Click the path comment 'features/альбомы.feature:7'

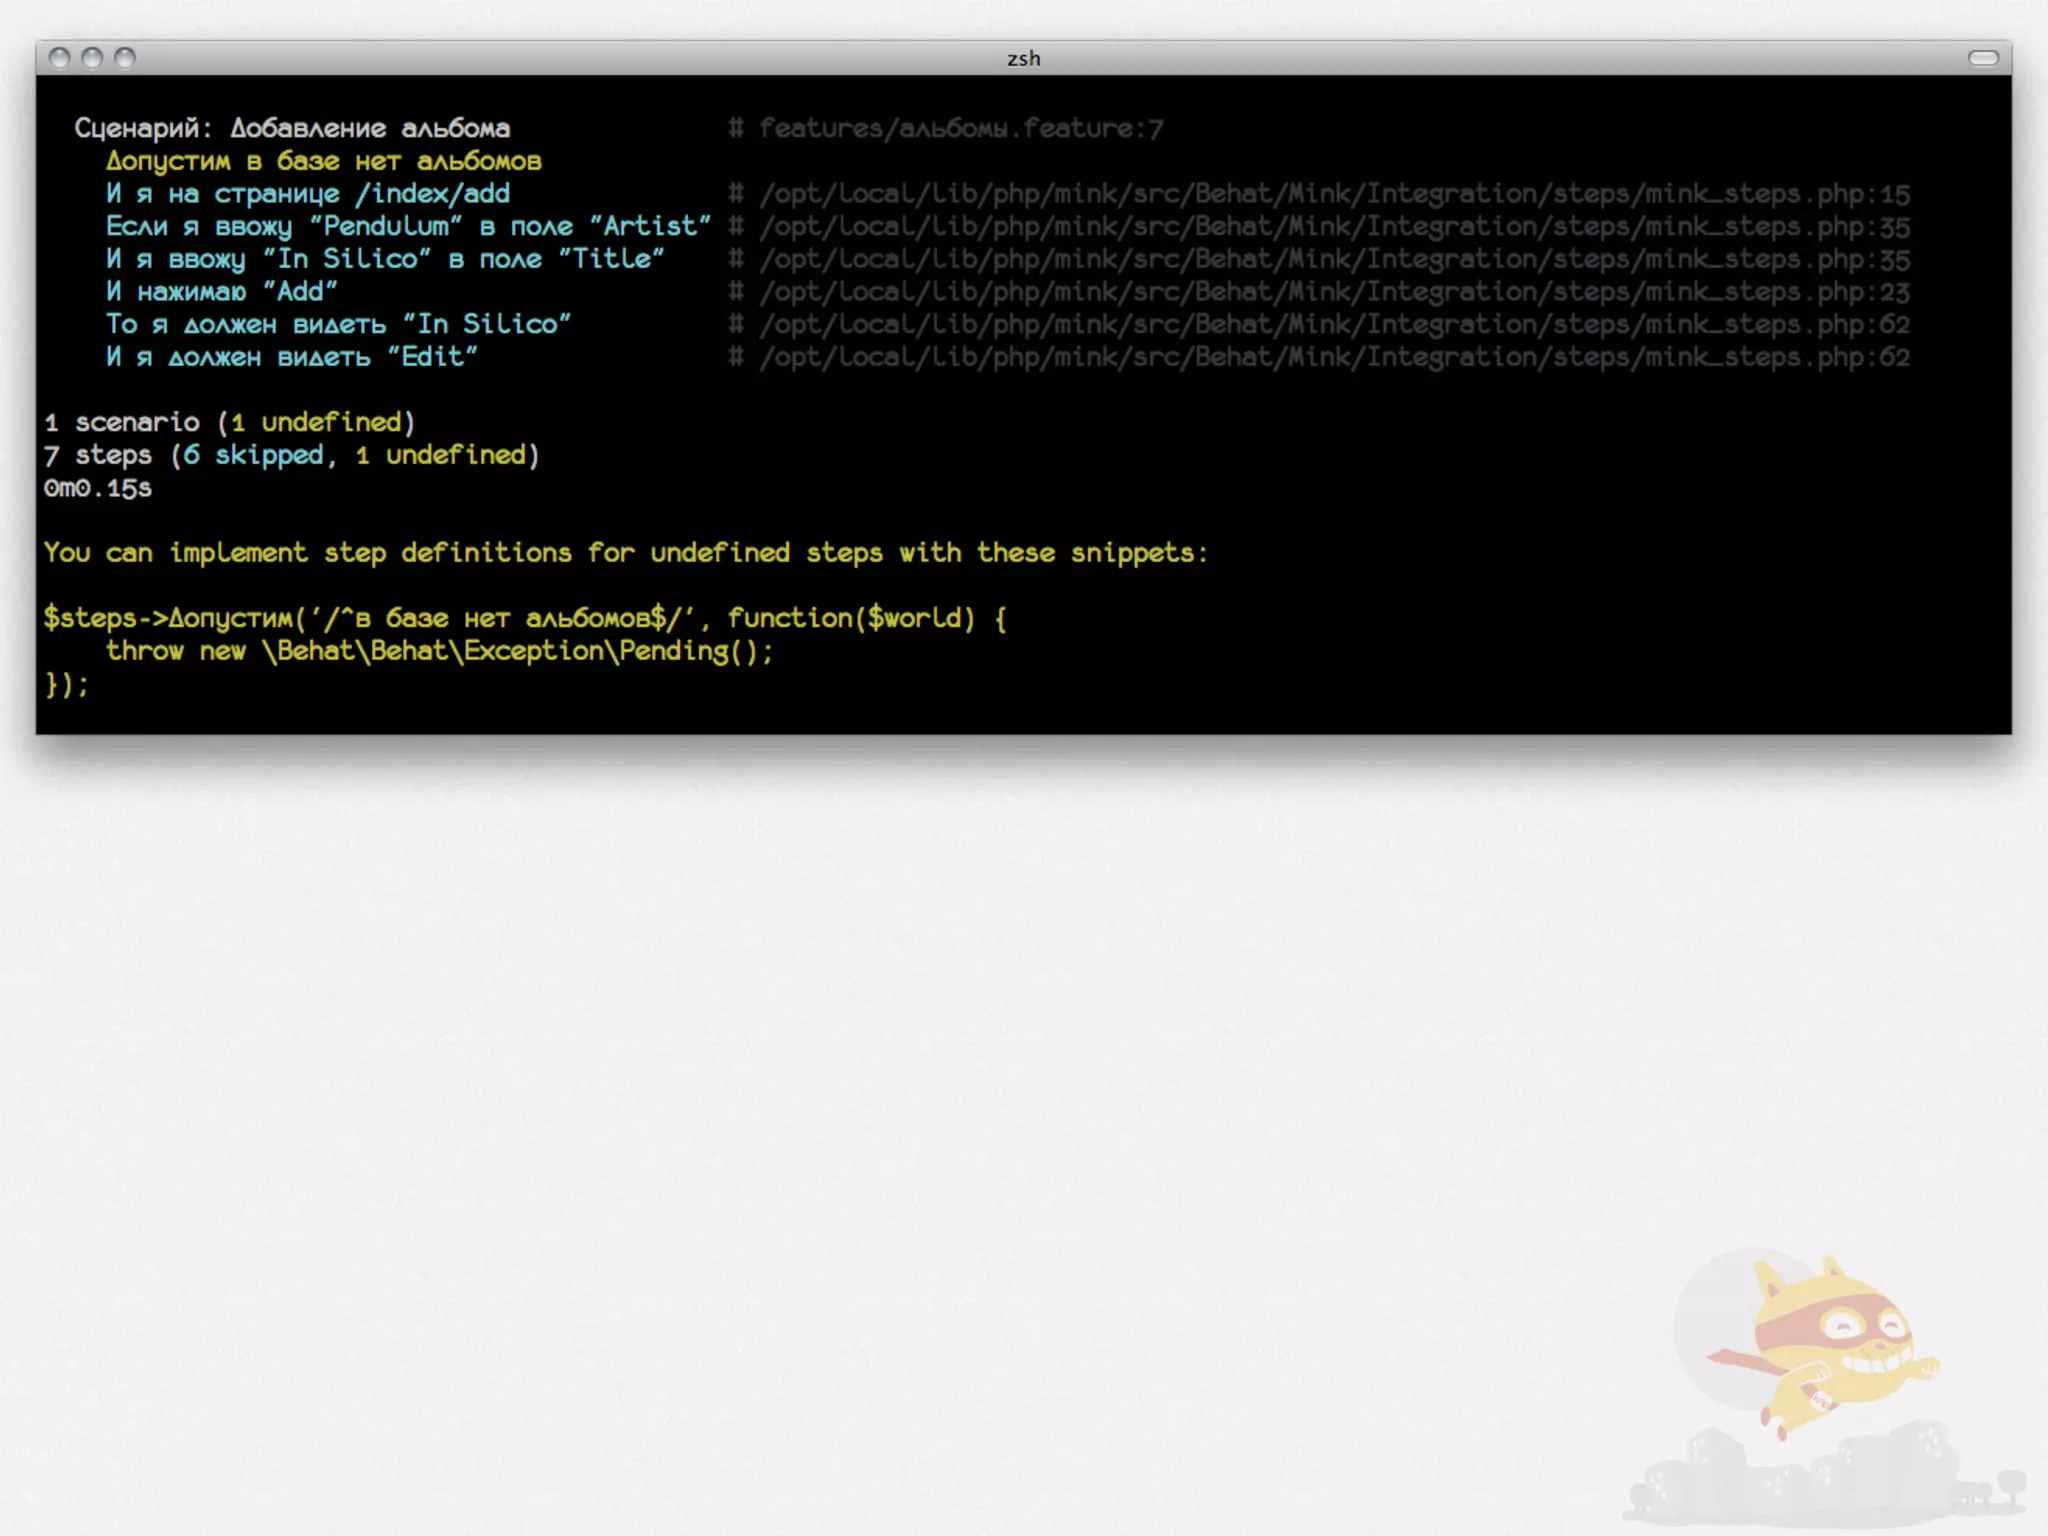tap(960, 129)
